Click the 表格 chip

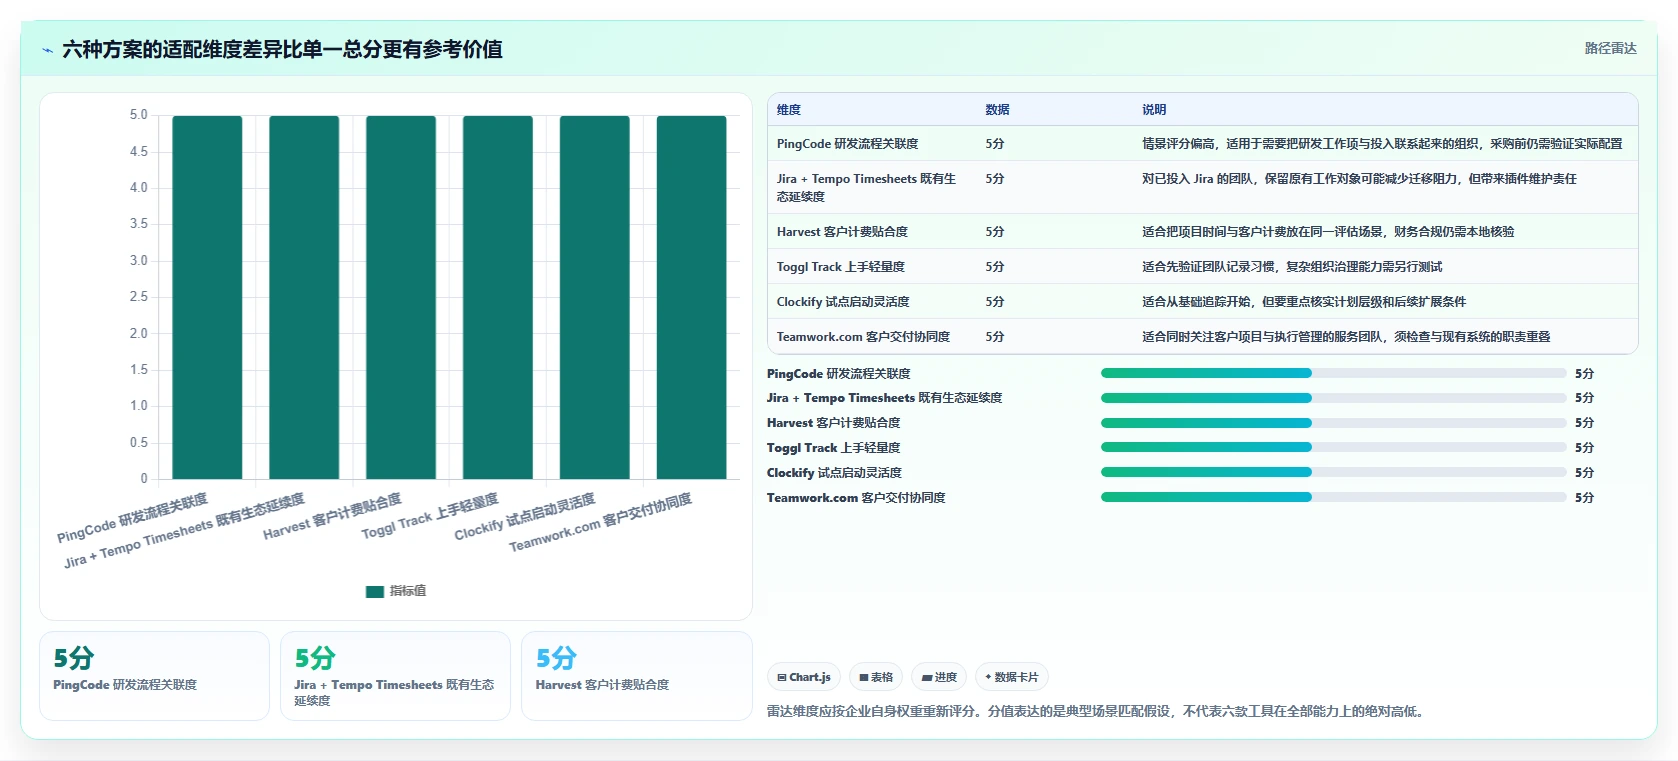876,677
